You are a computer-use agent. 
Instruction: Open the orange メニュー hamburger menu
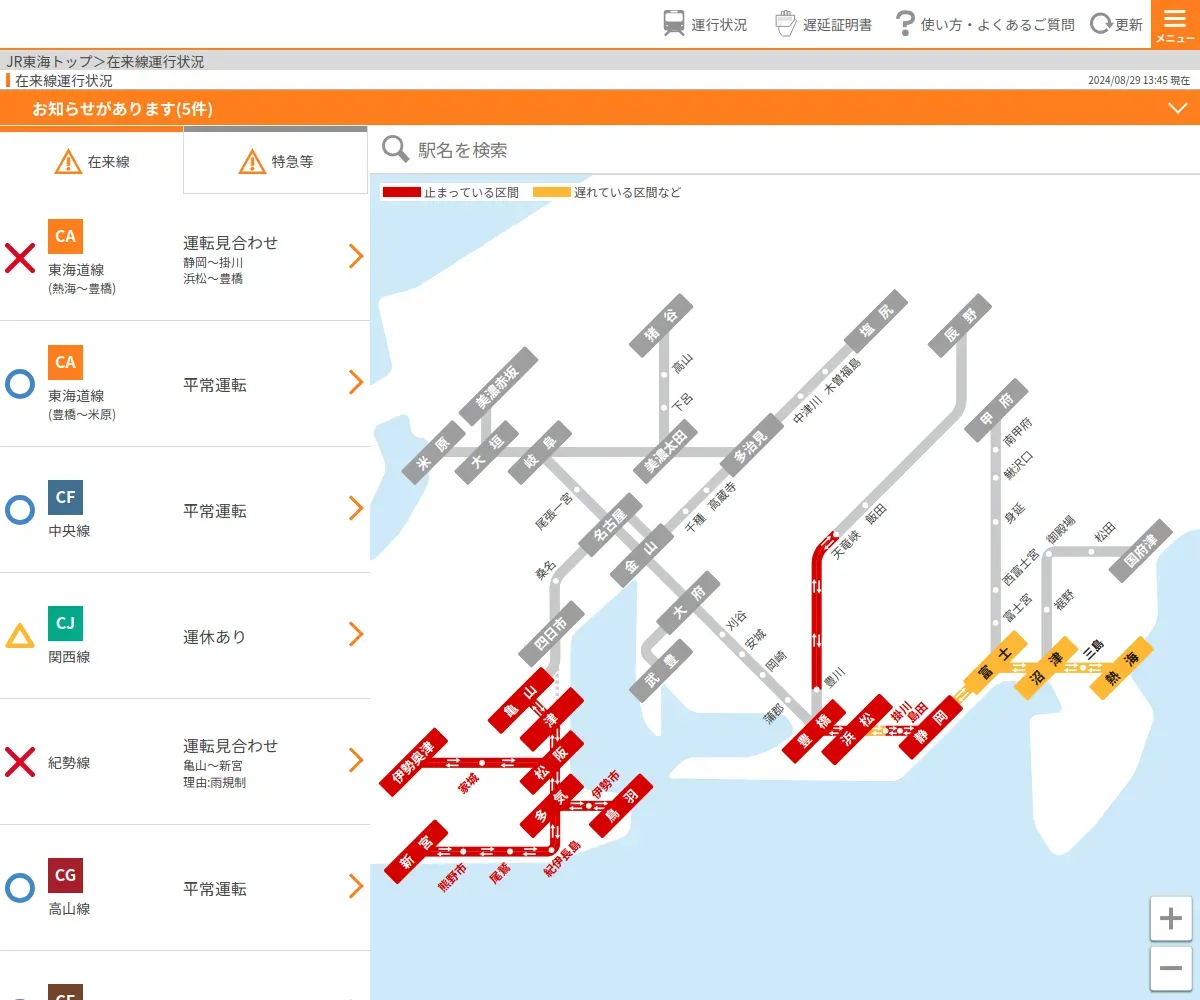pos(1175,24)
